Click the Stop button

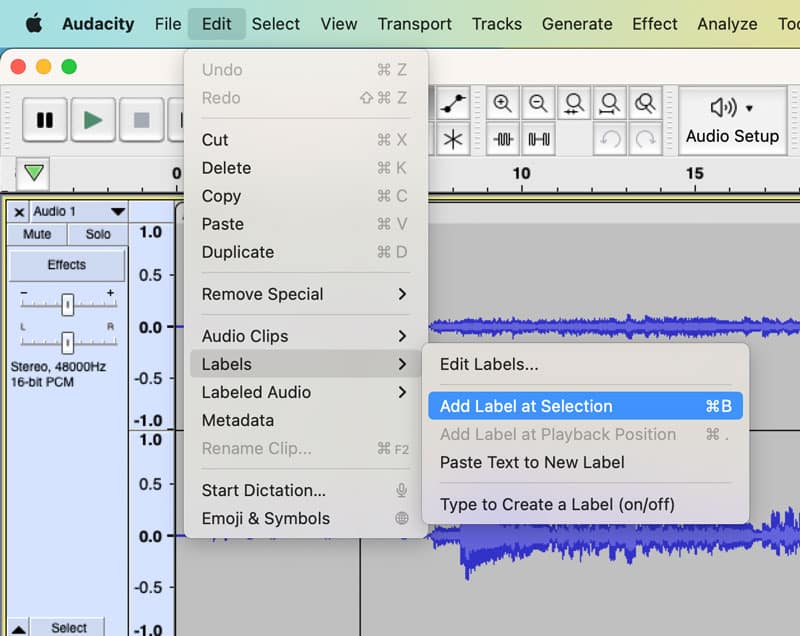pos(141,120)
